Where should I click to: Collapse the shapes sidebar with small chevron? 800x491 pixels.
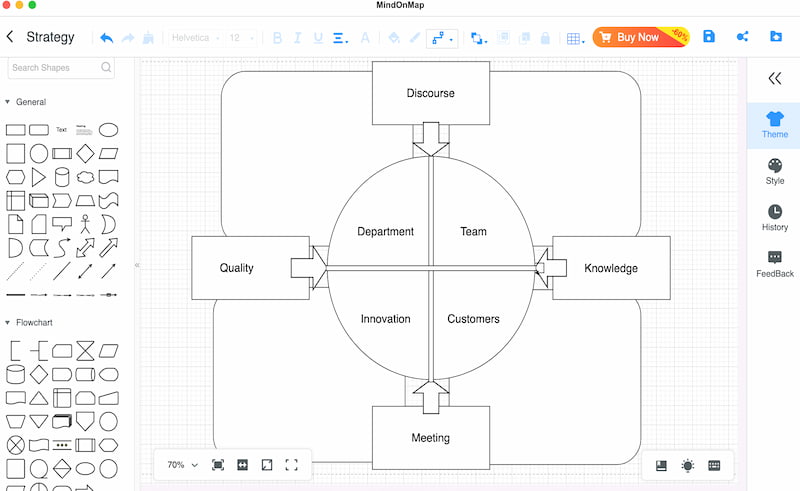pos(137,265)
